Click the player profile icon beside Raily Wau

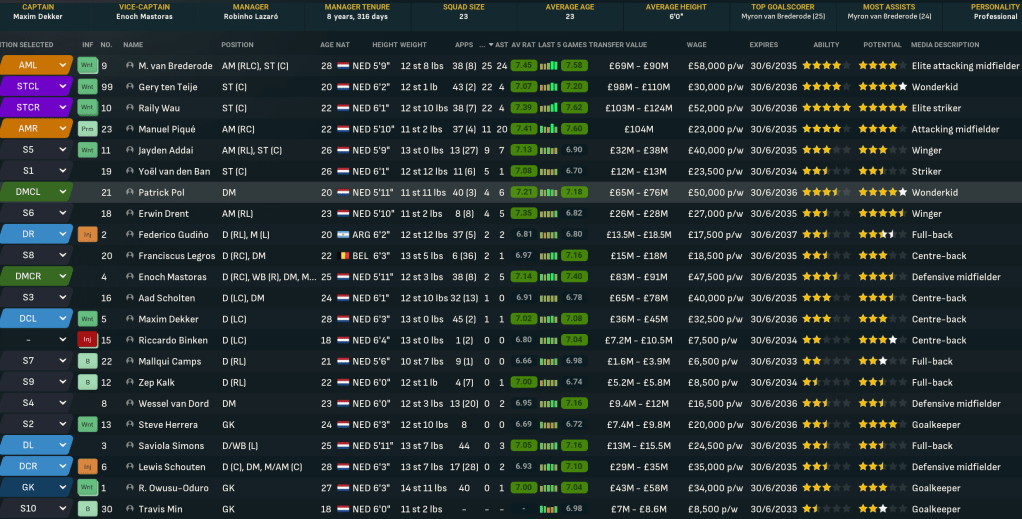coord(130,108)
